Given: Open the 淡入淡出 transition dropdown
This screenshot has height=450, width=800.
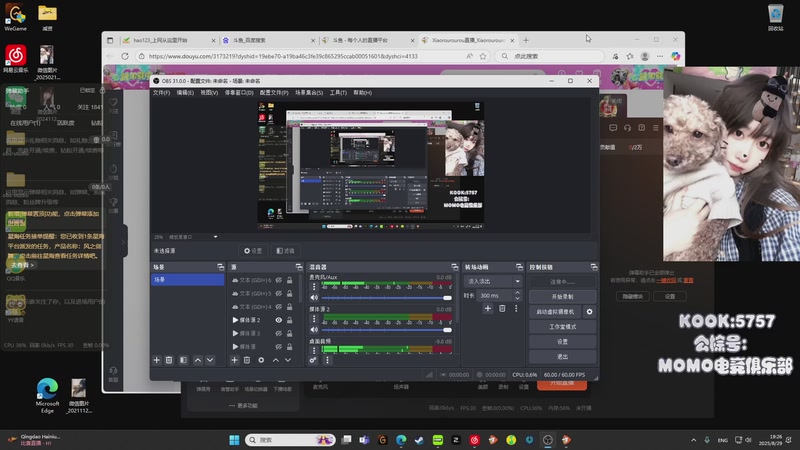Looking at the screenshot, I should 492,281.
